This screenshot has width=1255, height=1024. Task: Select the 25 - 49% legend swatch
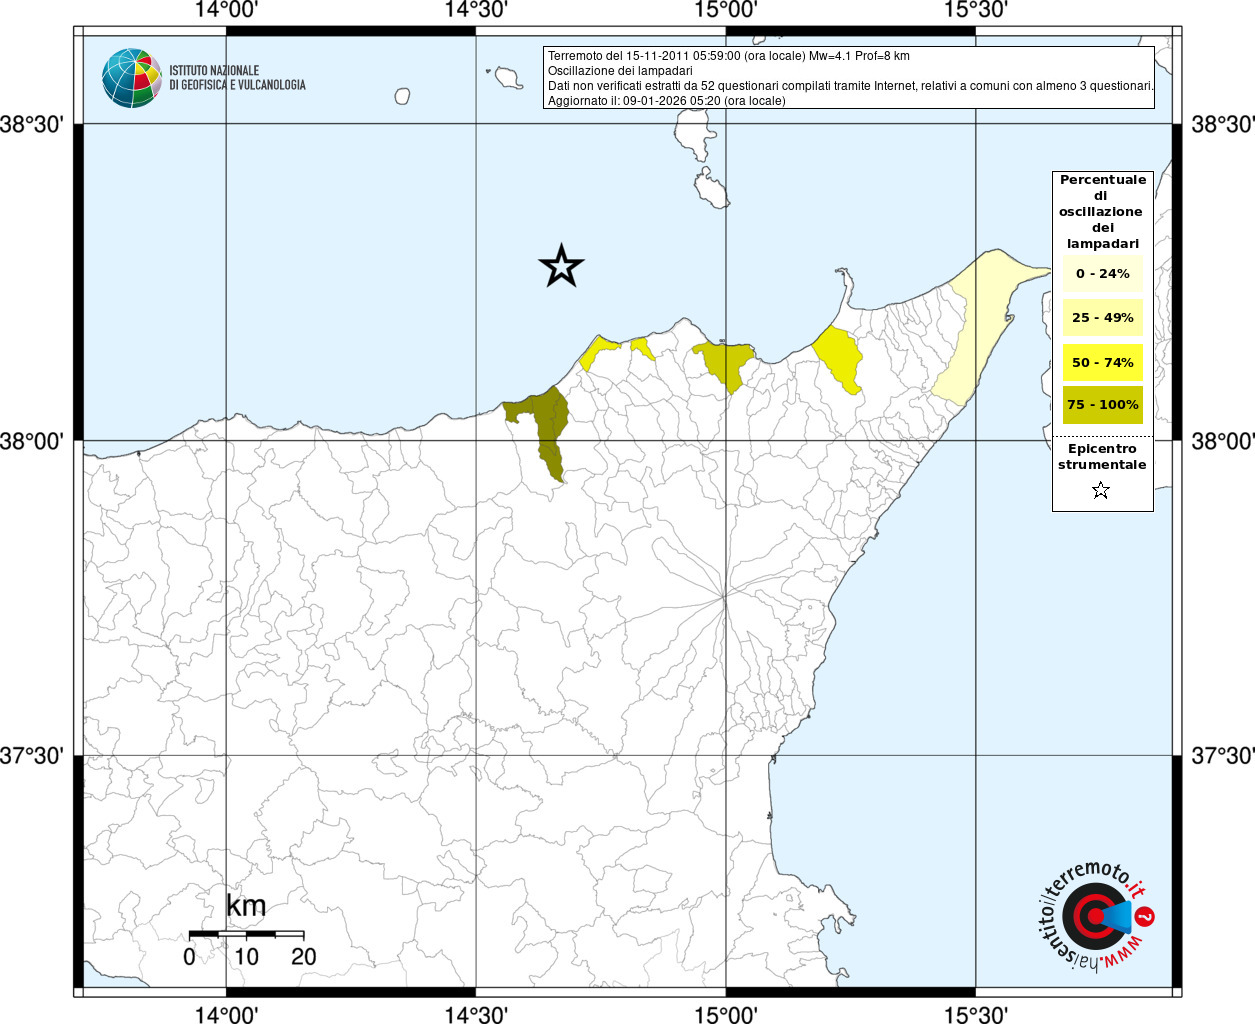[1103, 317]
